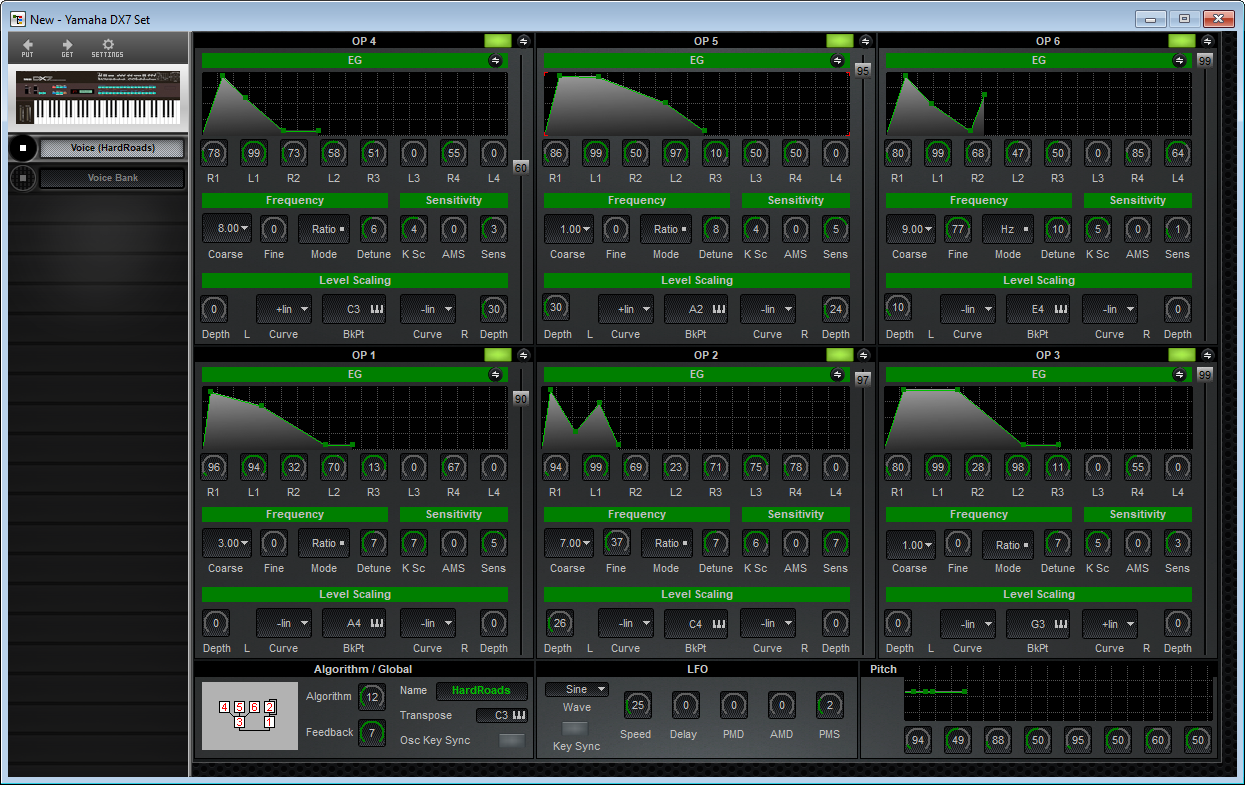
Task: Click the OP 5 EG envelope graph
Action: 697,103
